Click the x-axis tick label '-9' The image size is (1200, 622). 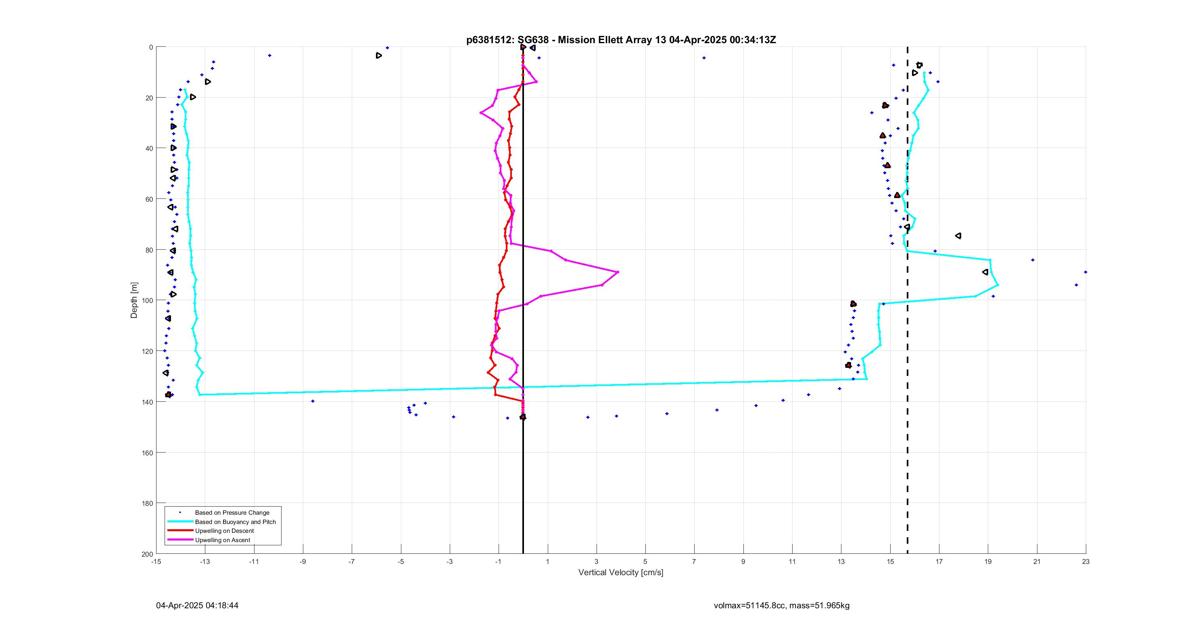pos(303,562)
